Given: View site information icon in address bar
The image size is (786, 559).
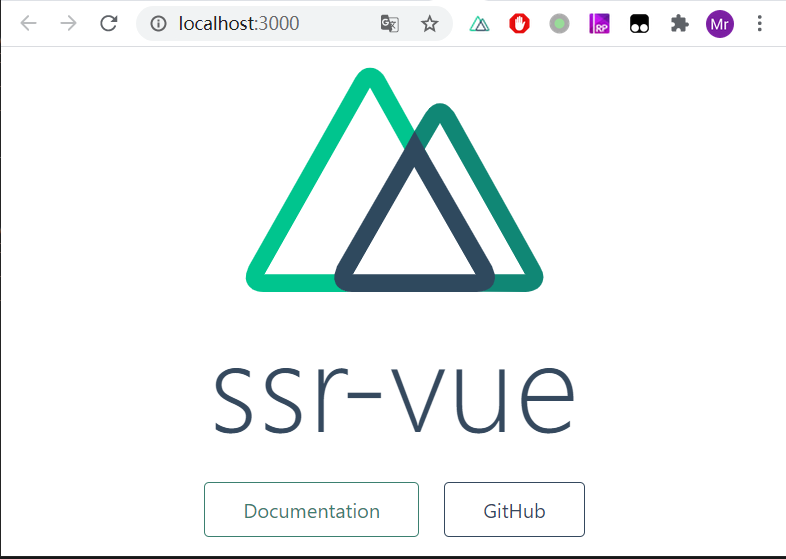Looking at the screenshot, I should (158, 24).
